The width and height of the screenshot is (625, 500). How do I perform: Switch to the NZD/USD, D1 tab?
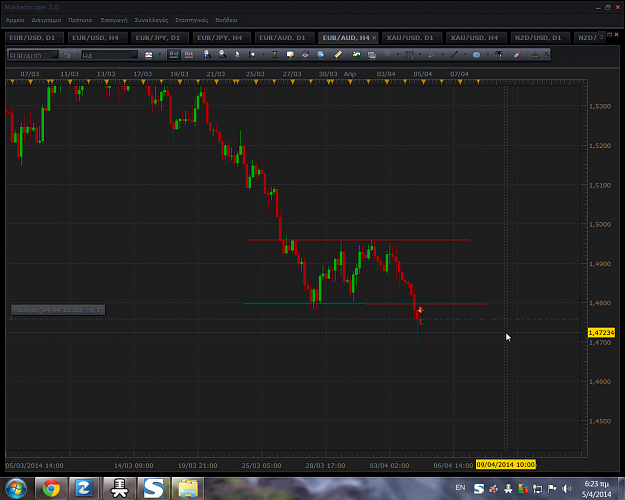(x=538, y=38)
